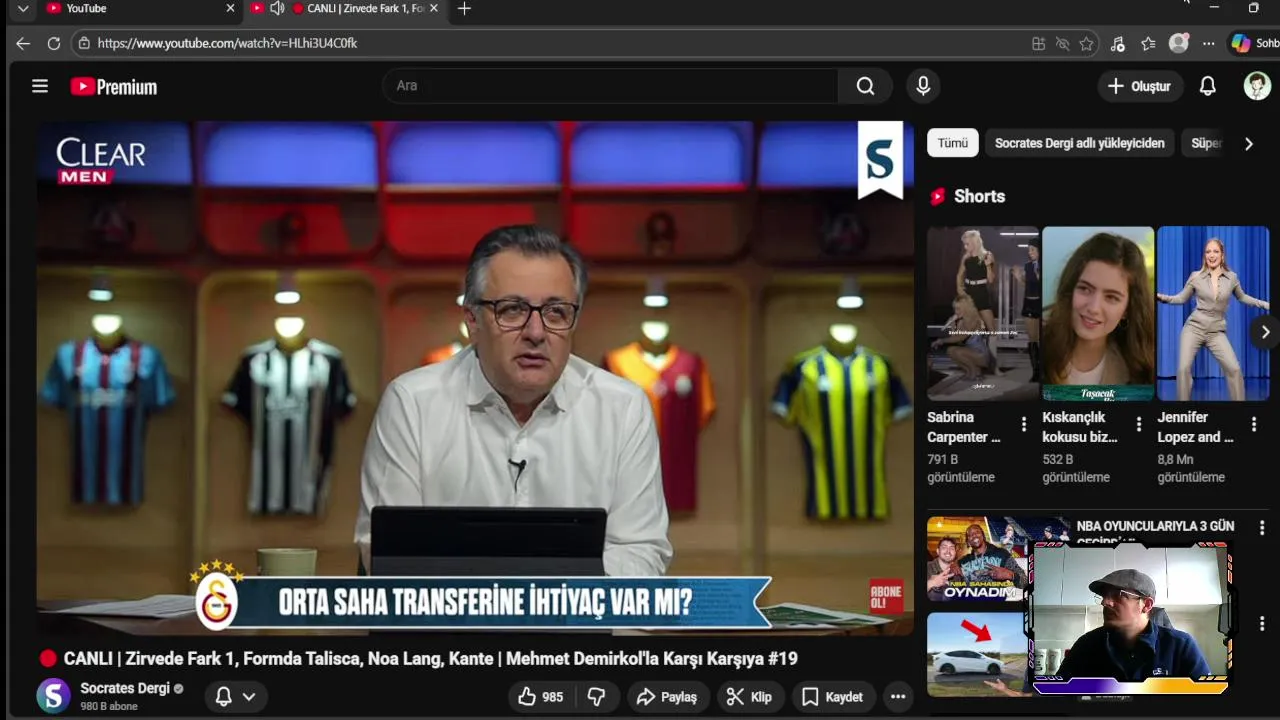1280x720 pixels.
Task: Open white car video thumbnail with red arrow
Action: (978, 654)
